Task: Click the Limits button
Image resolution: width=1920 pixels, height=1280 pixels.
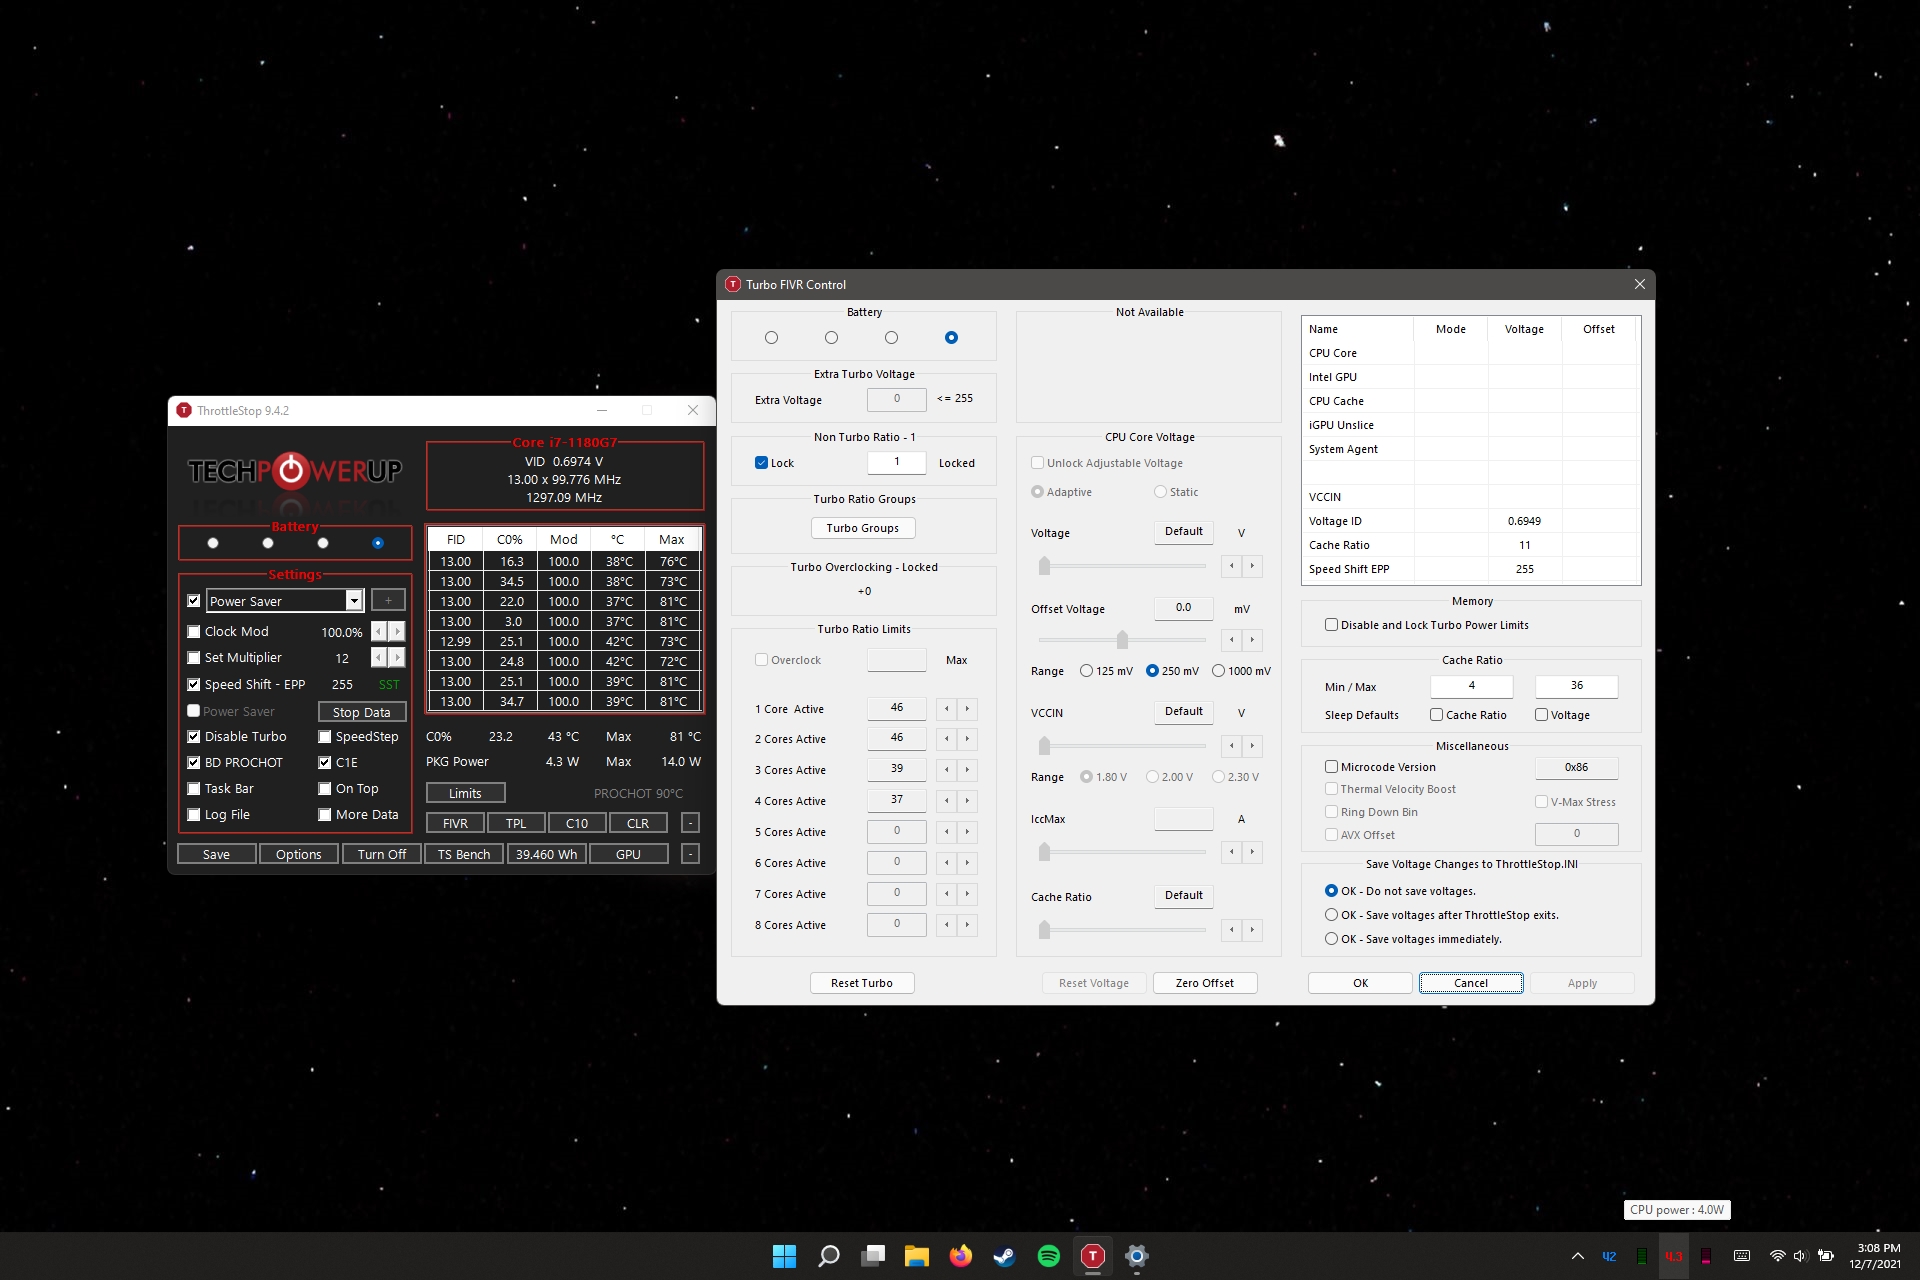Action: [465, 793]
